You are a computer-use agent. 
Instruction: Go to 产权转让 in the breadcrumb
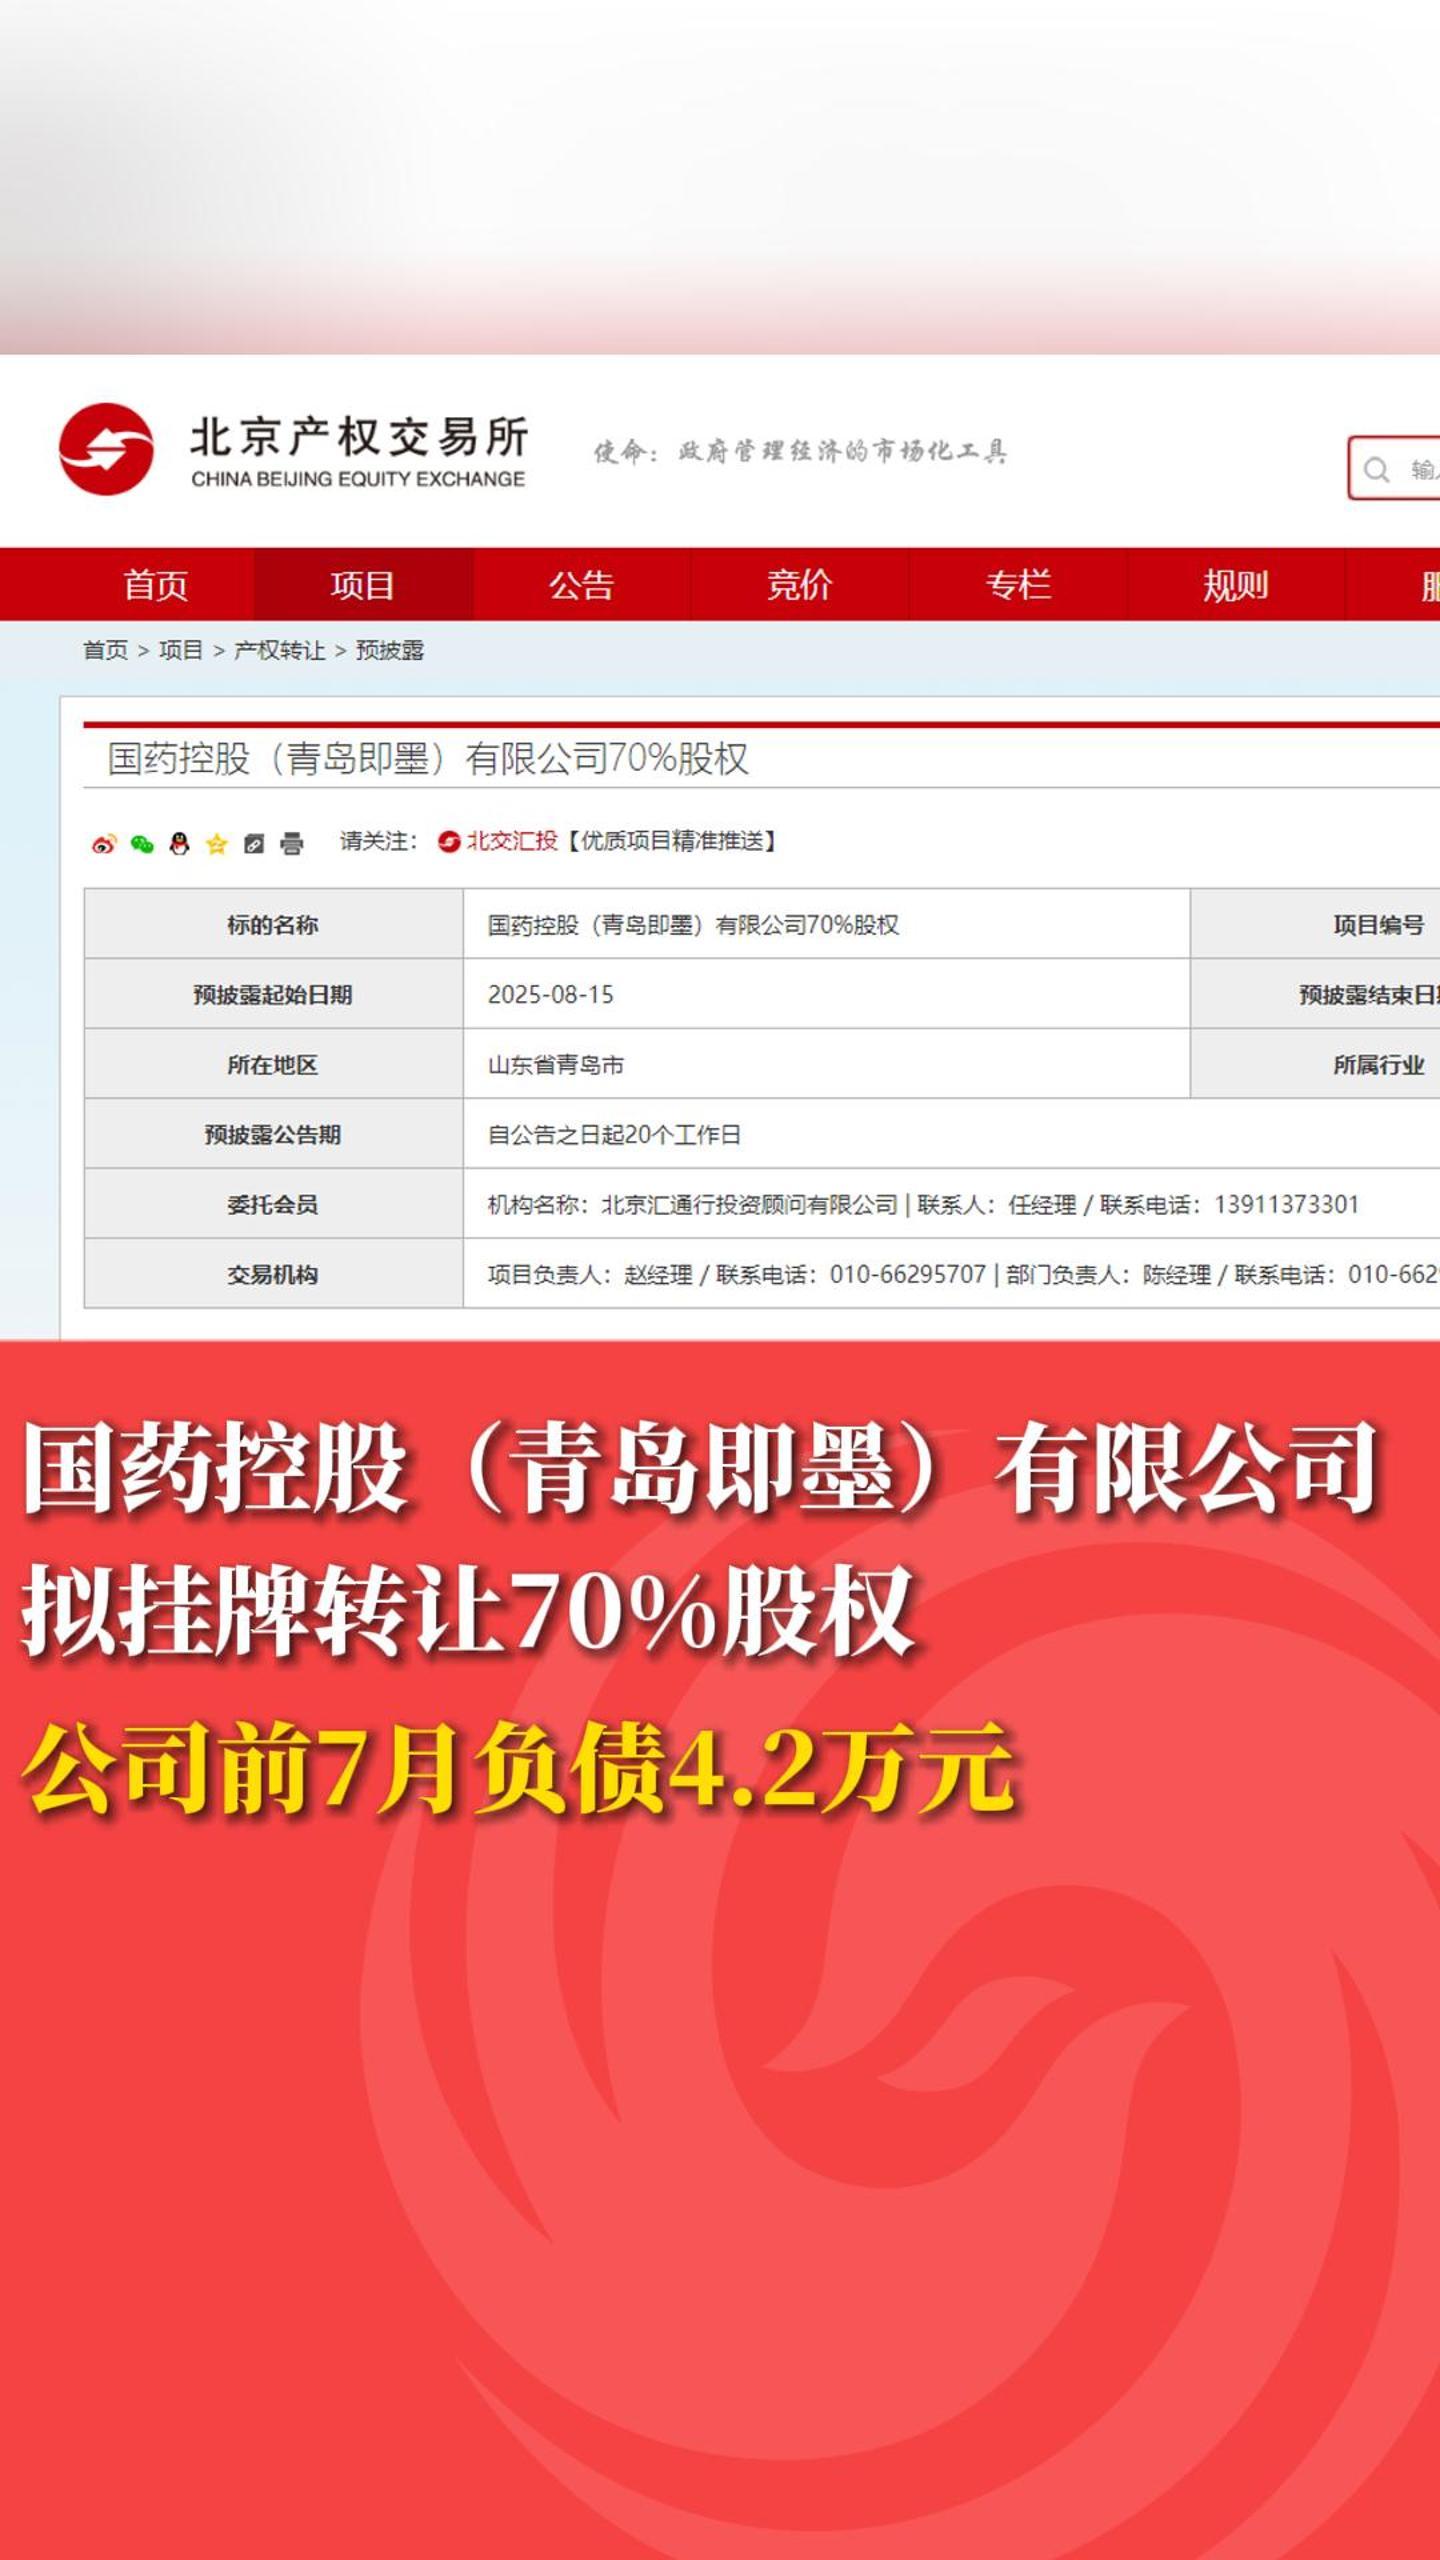pos(279,651)
